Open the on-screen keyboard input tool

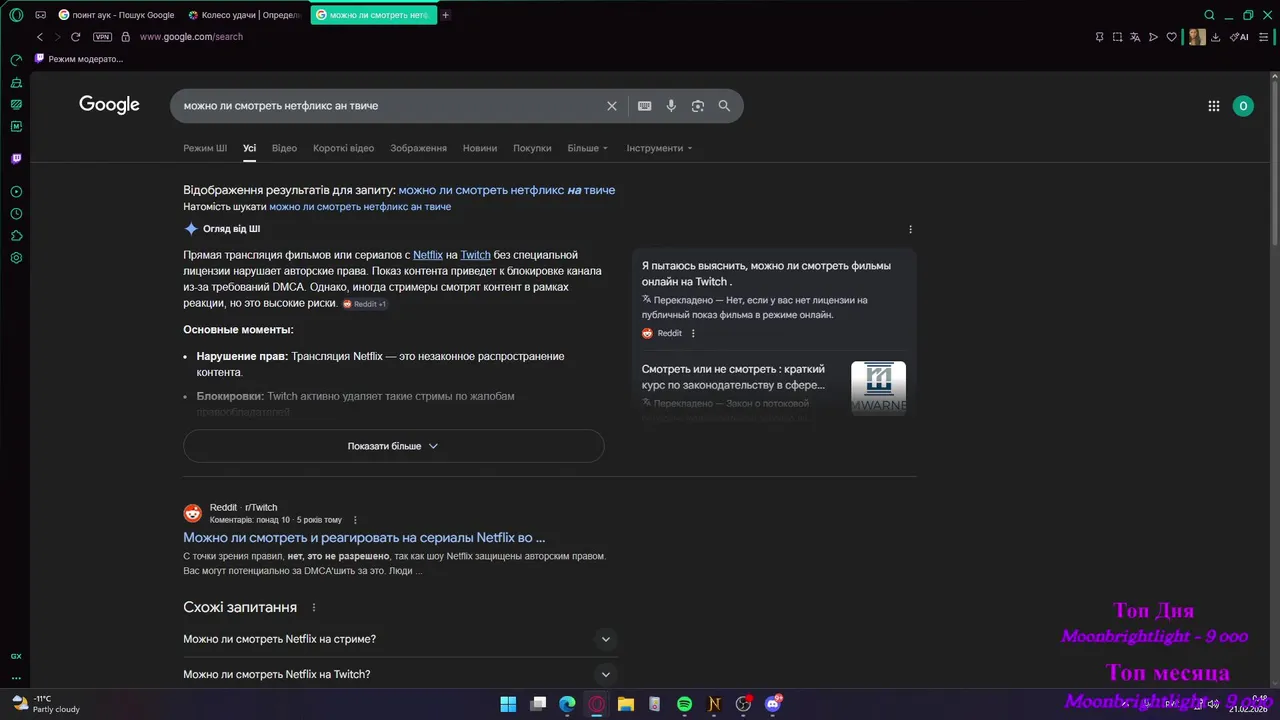tap(645, 106)
